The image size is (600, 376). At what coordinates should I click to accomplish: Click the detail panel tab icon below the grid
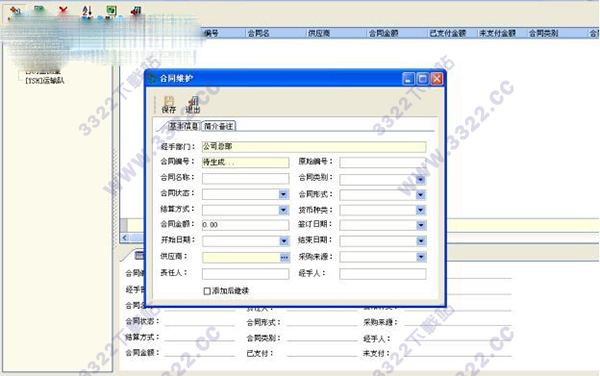pos(139,255)
